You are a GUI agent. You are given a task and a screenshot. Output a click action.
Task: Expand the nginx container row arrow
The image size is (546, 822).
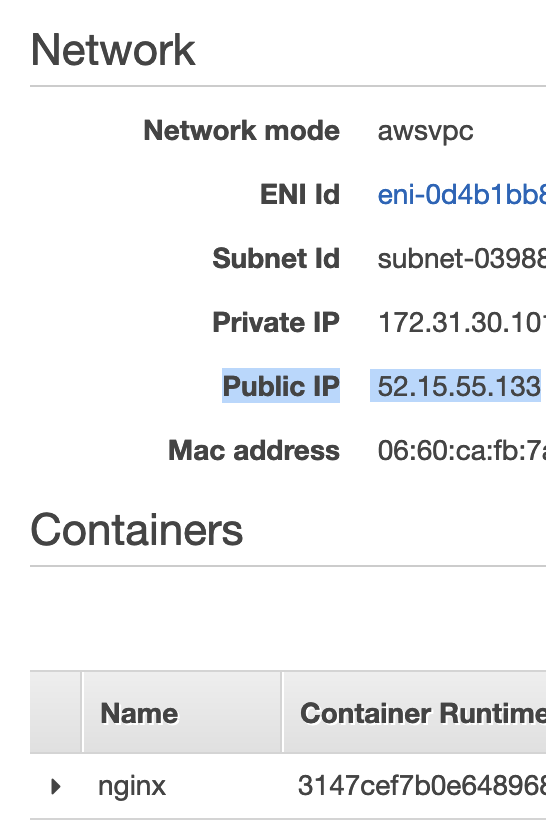point(56,786)
